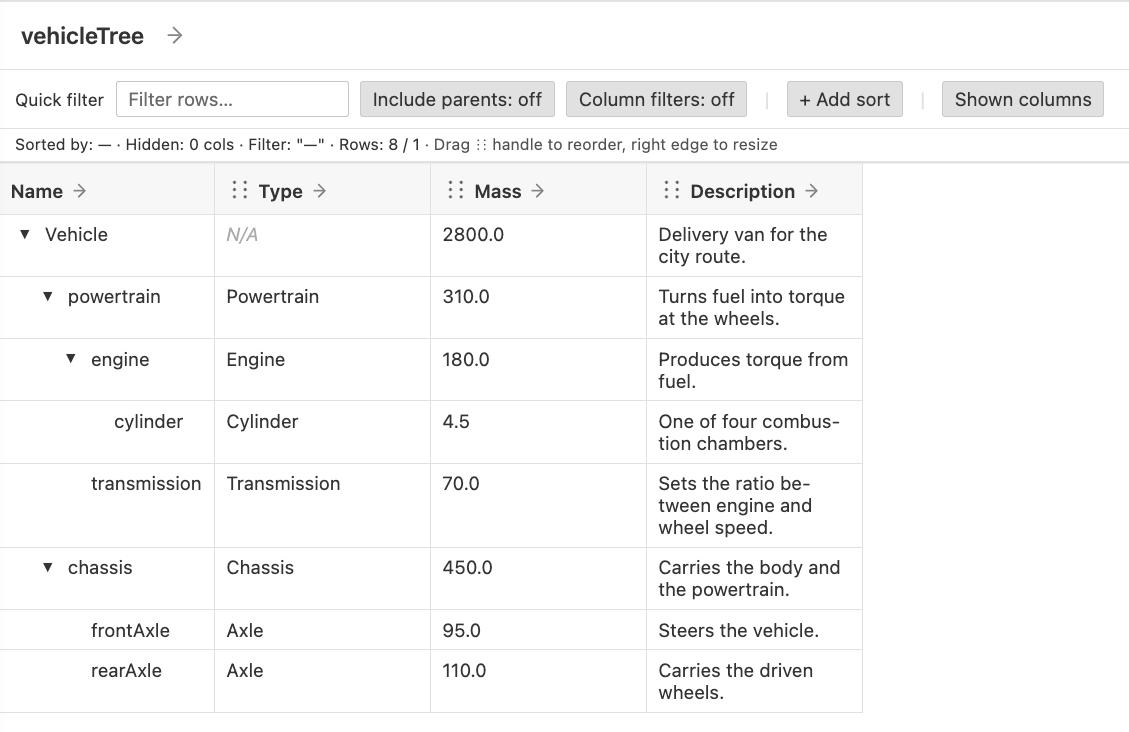Grab the drag handle of Description column
Screen dimensions: 1129x732
(672, 190)
